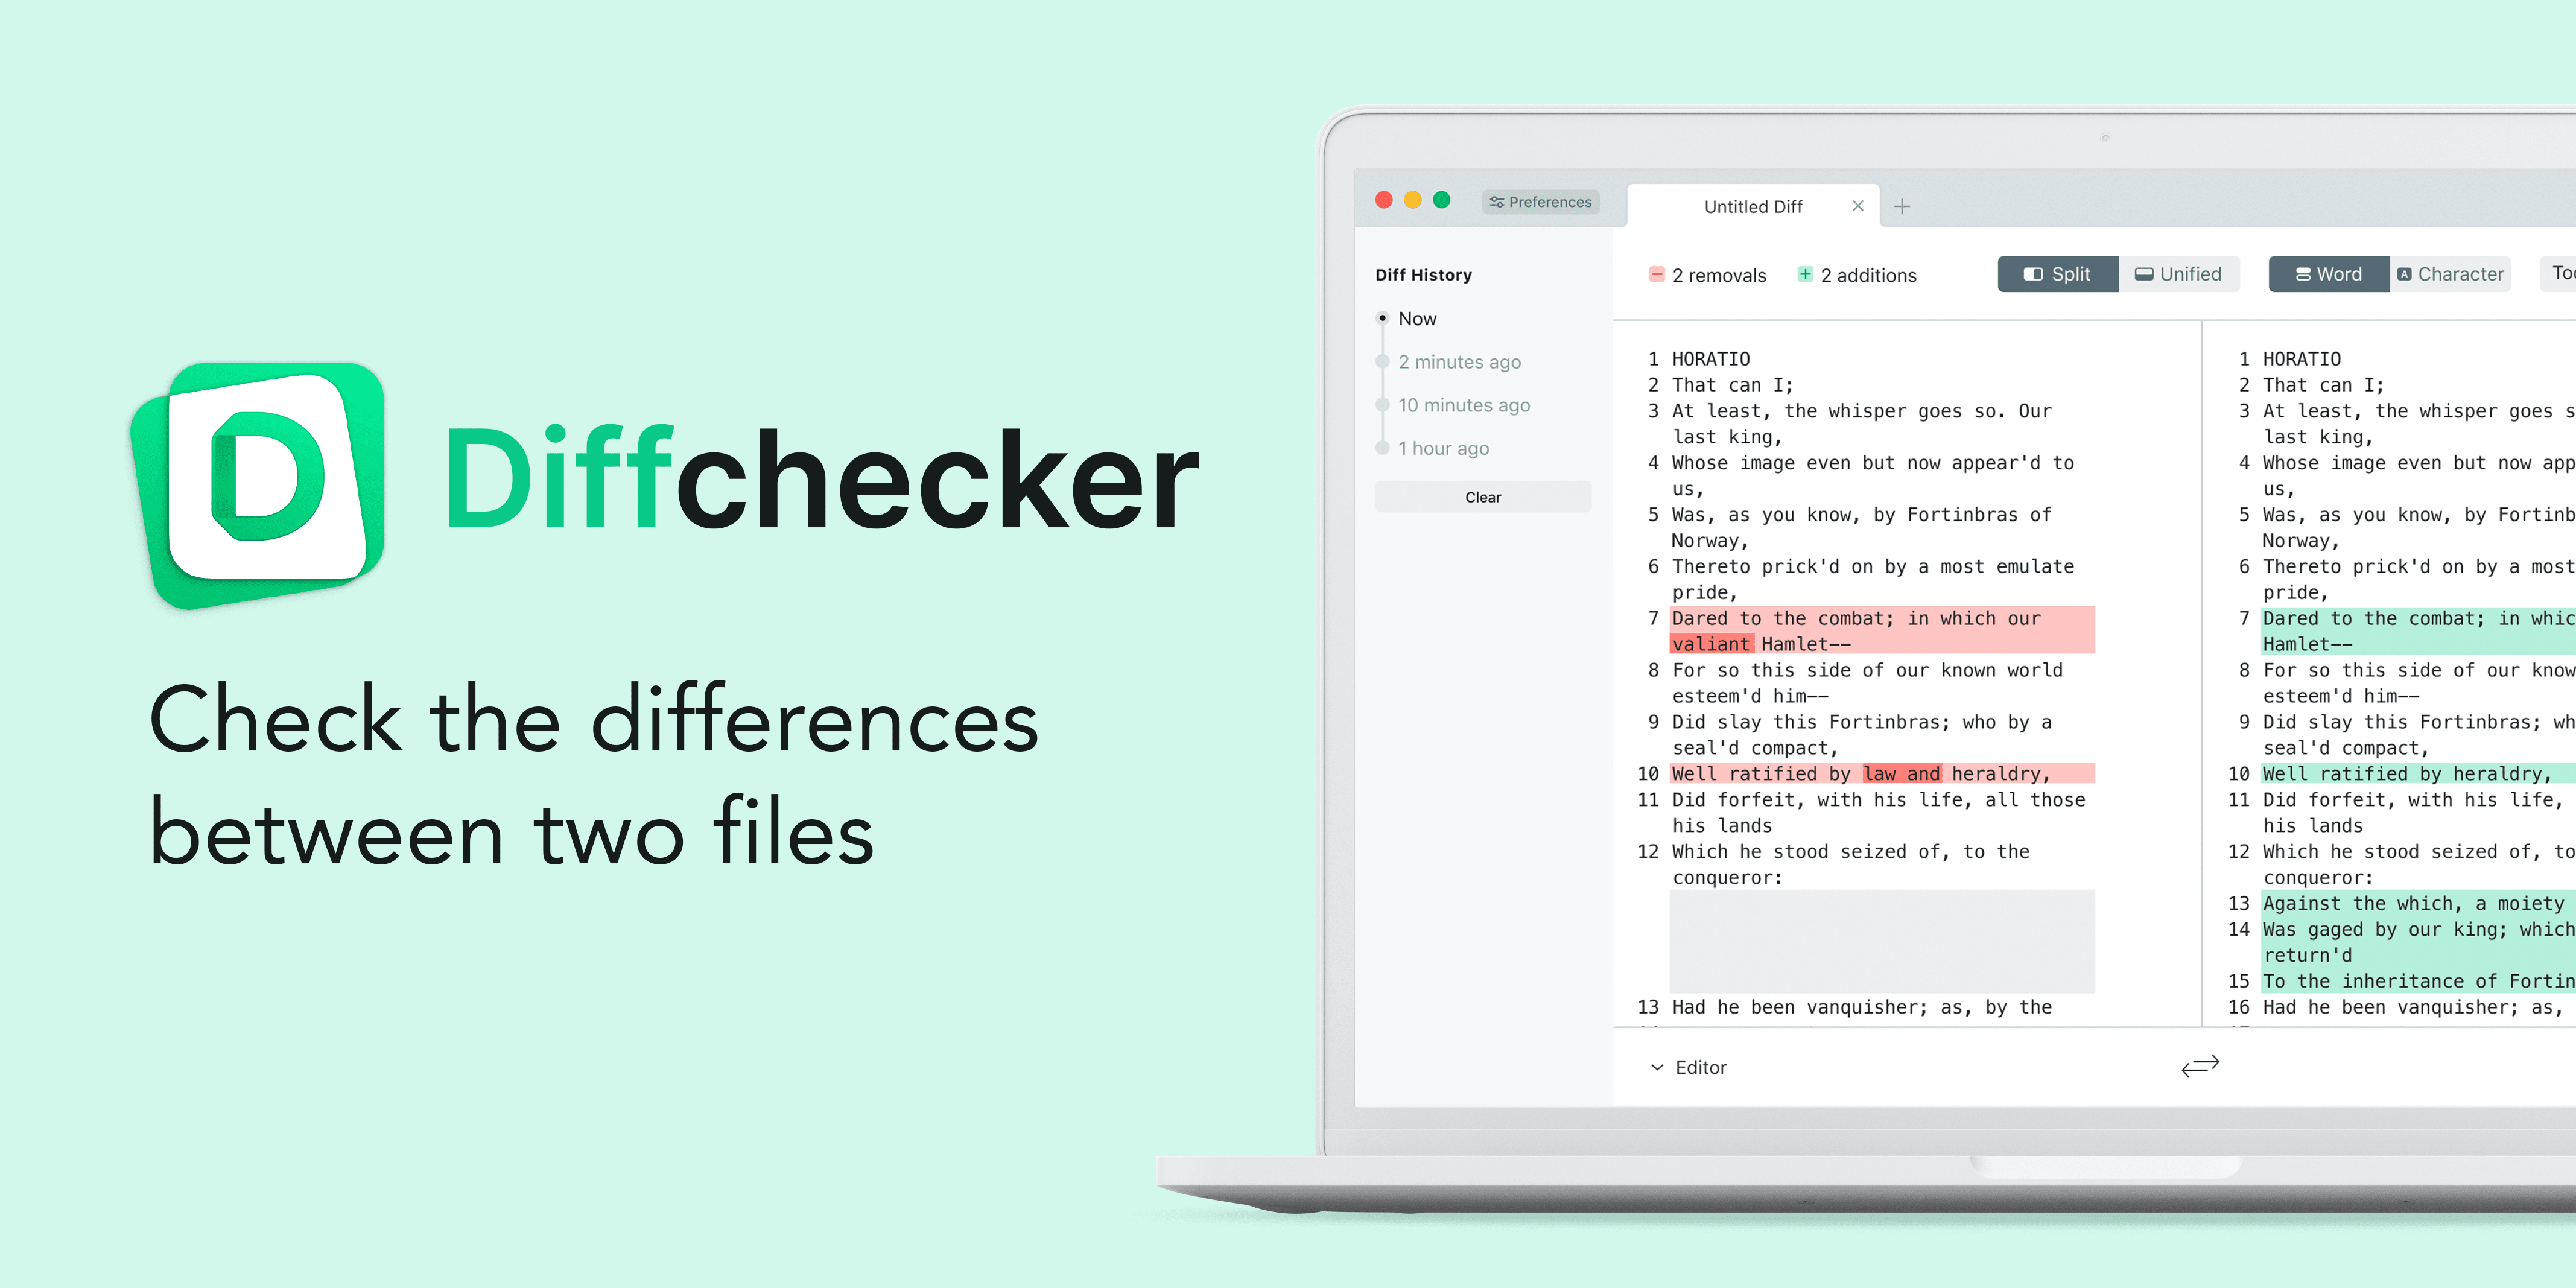Open the Untitled Diff tab
2576x1288 pixels.
pyautogui.click(x=1748, y=204)
